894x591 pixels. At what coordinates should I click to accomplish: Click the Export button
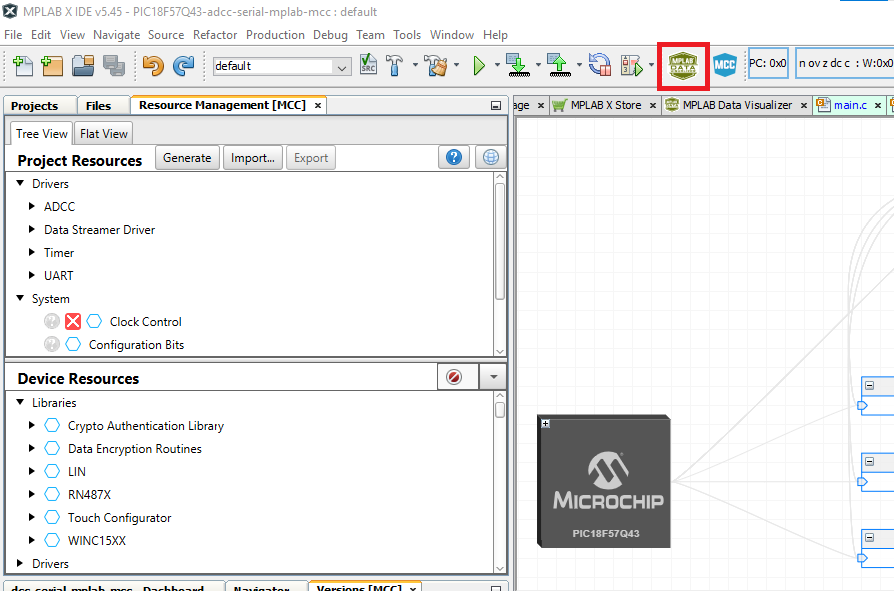tap(311, 158)
